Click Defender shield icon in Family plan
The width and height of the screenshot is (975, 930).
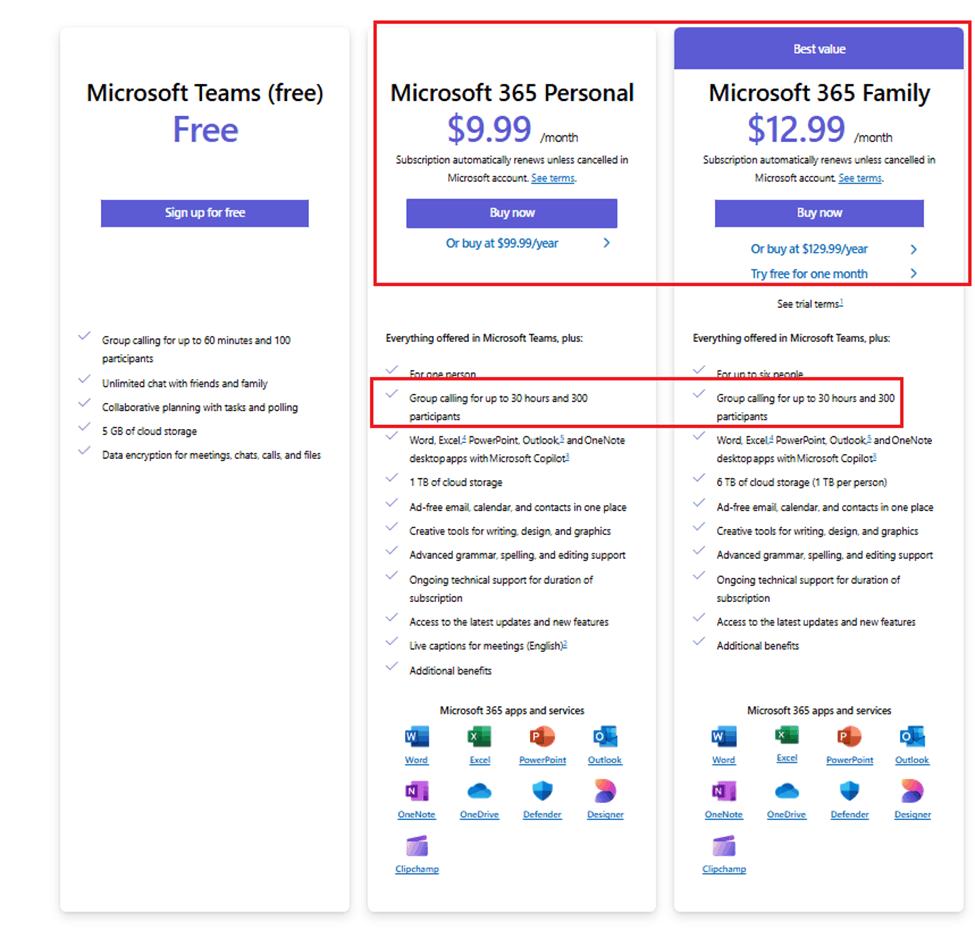point(849,791)
